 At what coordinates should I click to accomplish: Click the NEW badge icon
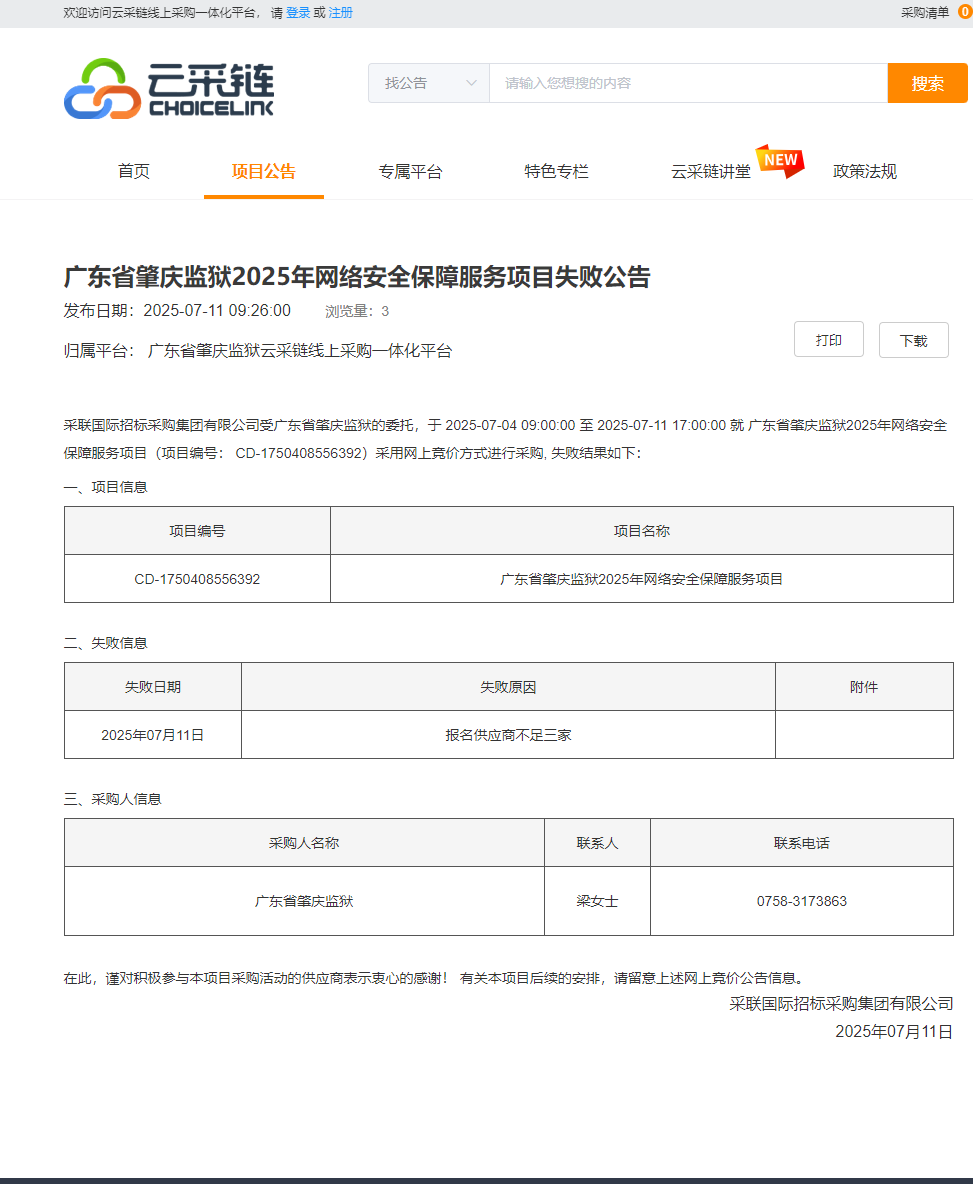tap(781, 161)
